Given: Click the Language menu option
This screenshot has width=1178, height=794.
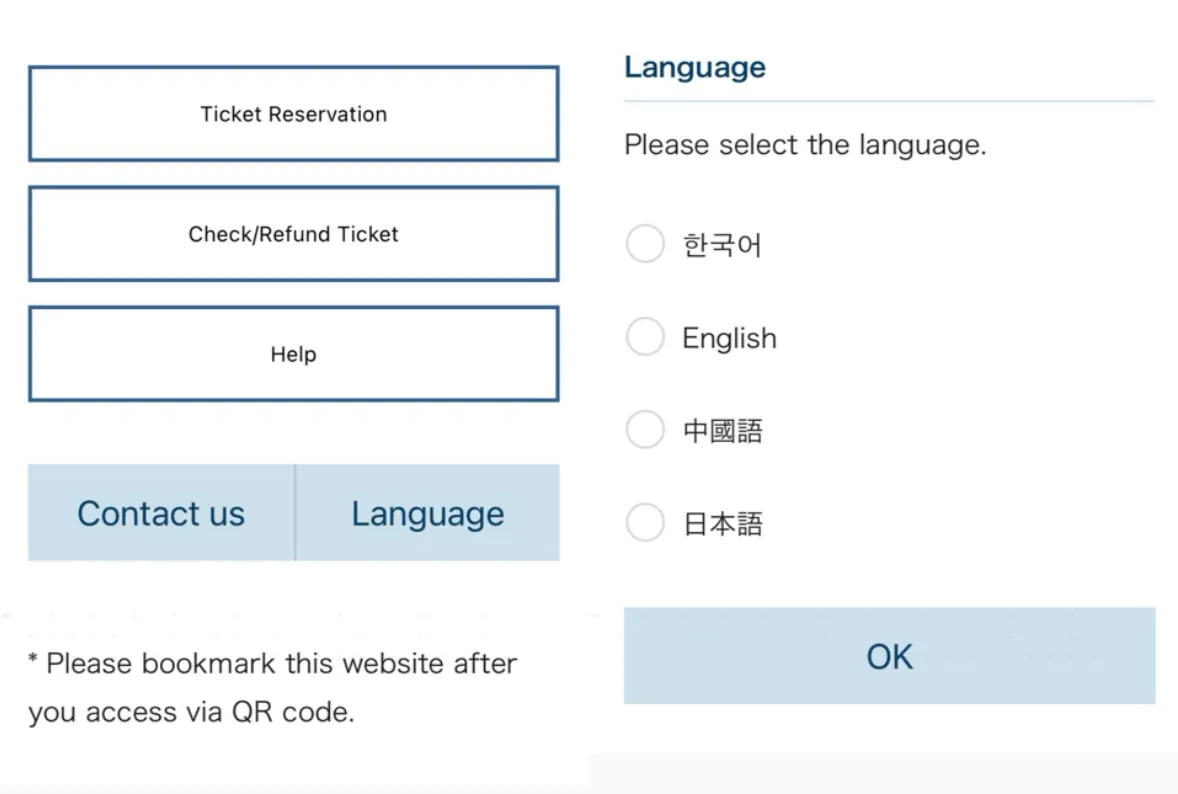Looking at the screenshot, I should [x=427, y=512].
